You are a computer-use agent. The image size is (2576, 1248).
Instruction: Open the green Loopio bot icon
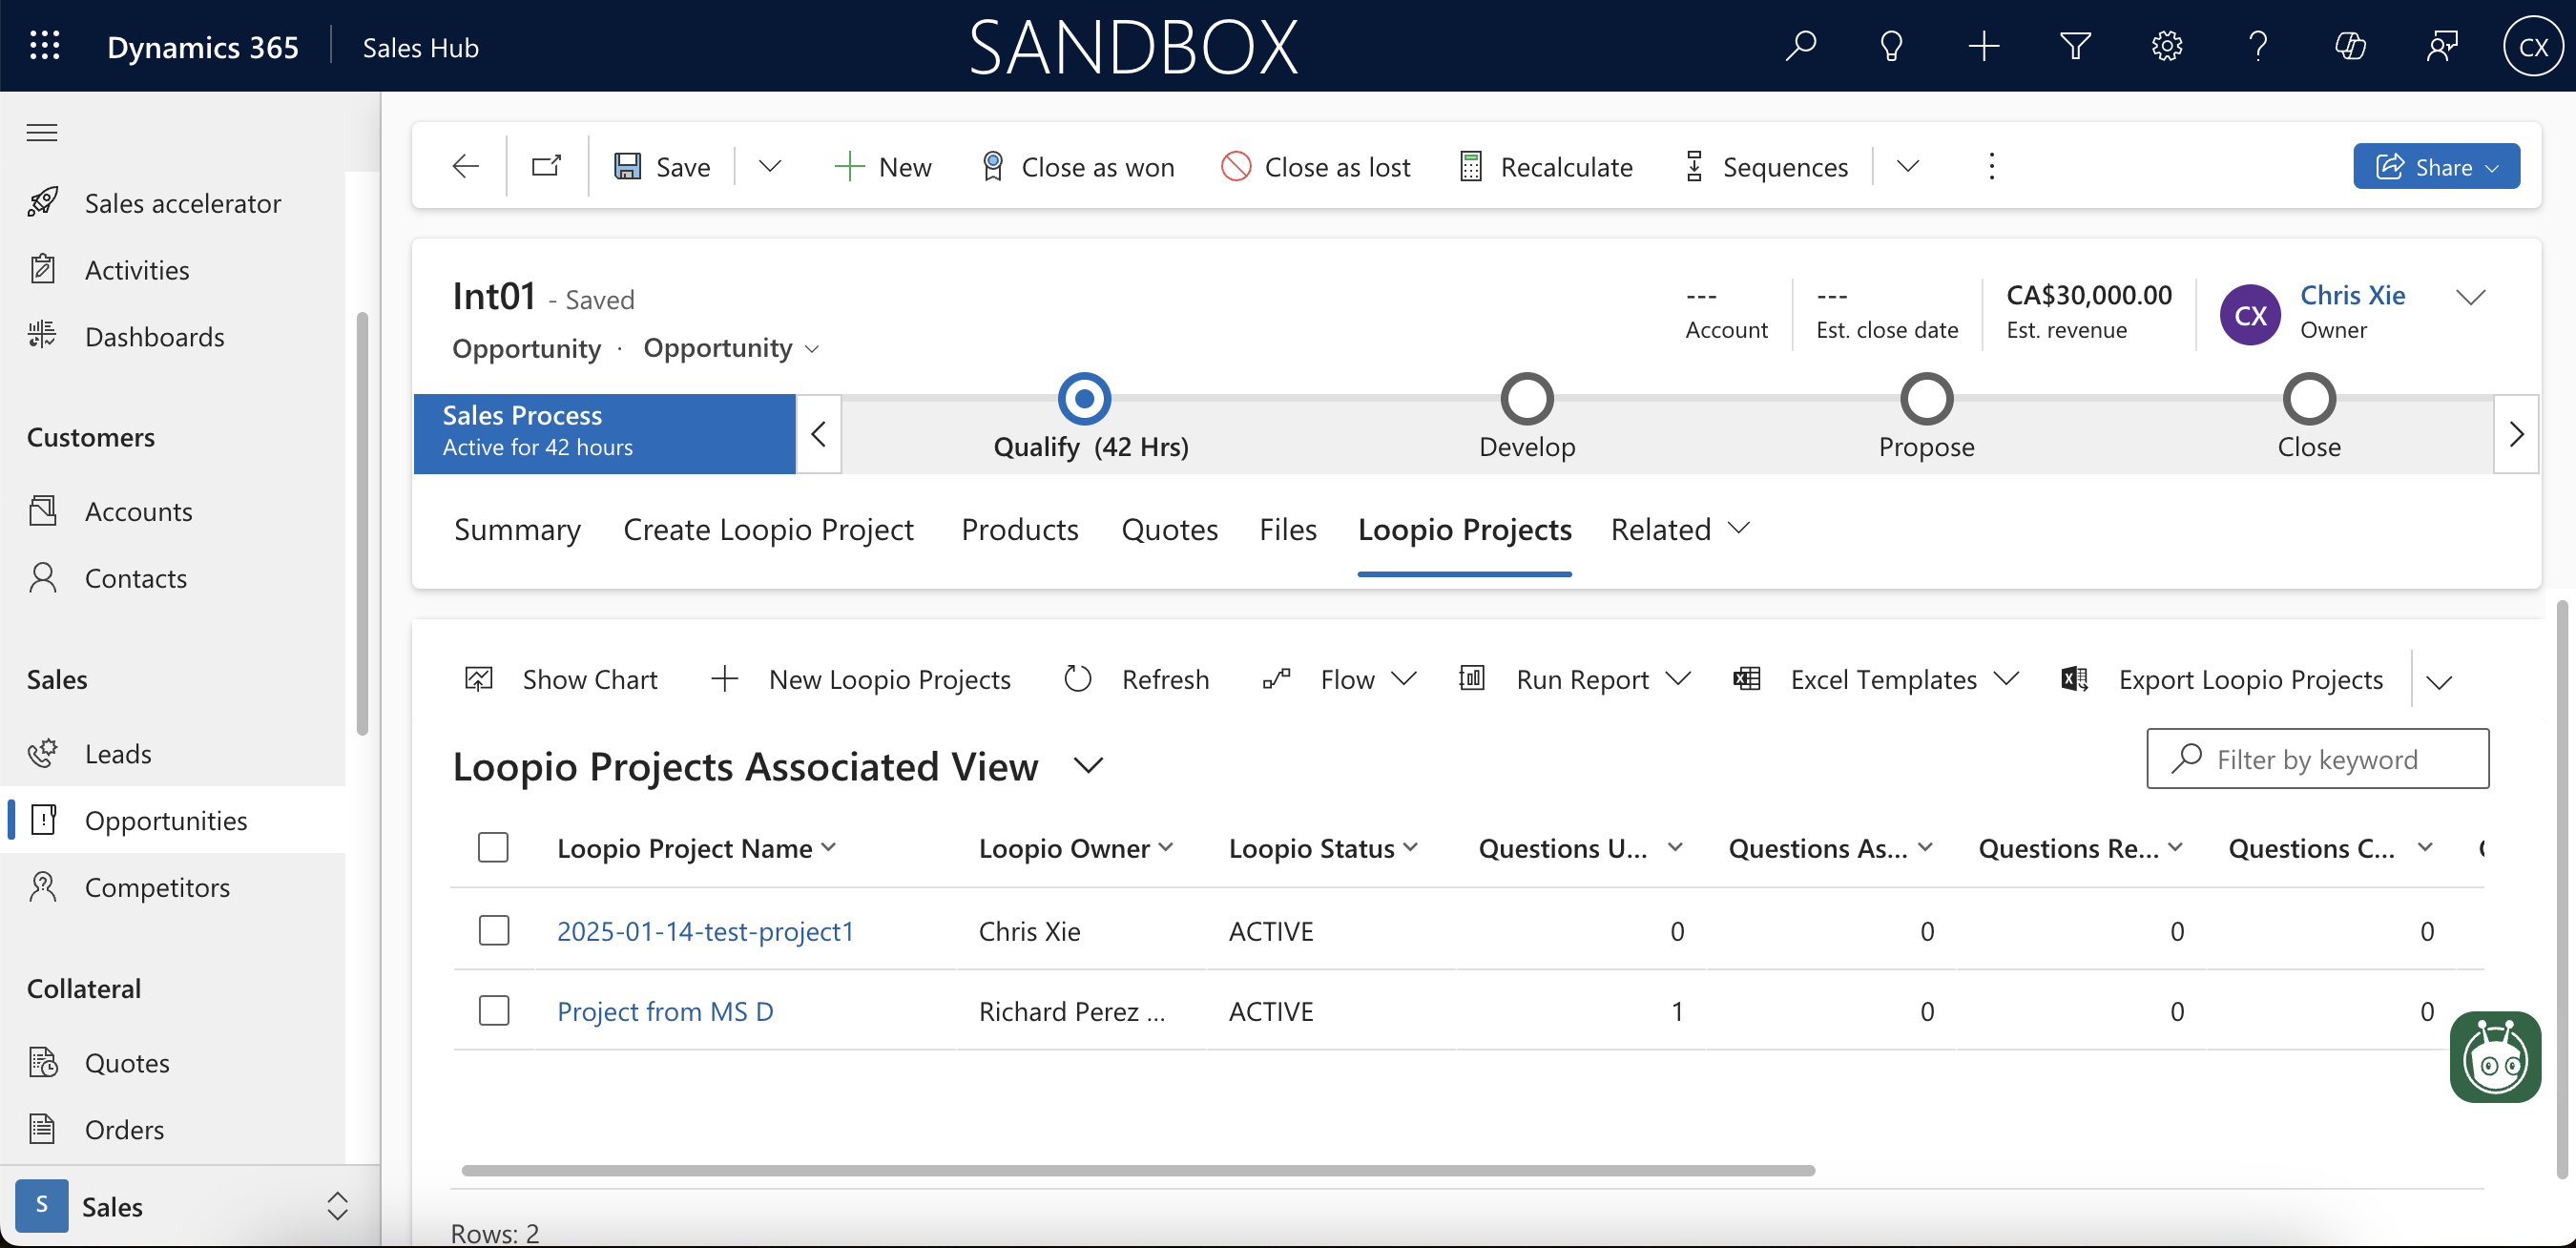tap(2495, 1057)
